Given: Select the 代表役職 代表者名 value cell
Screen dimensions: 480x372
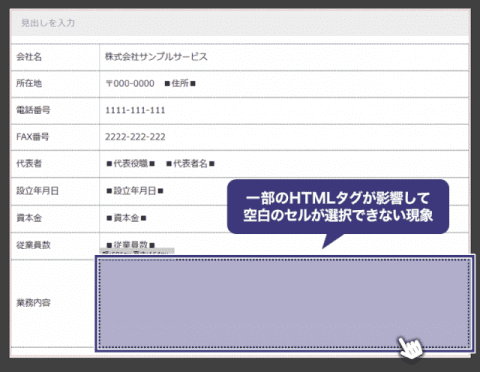Looking at the screenshot, I should tap(284, 164).
